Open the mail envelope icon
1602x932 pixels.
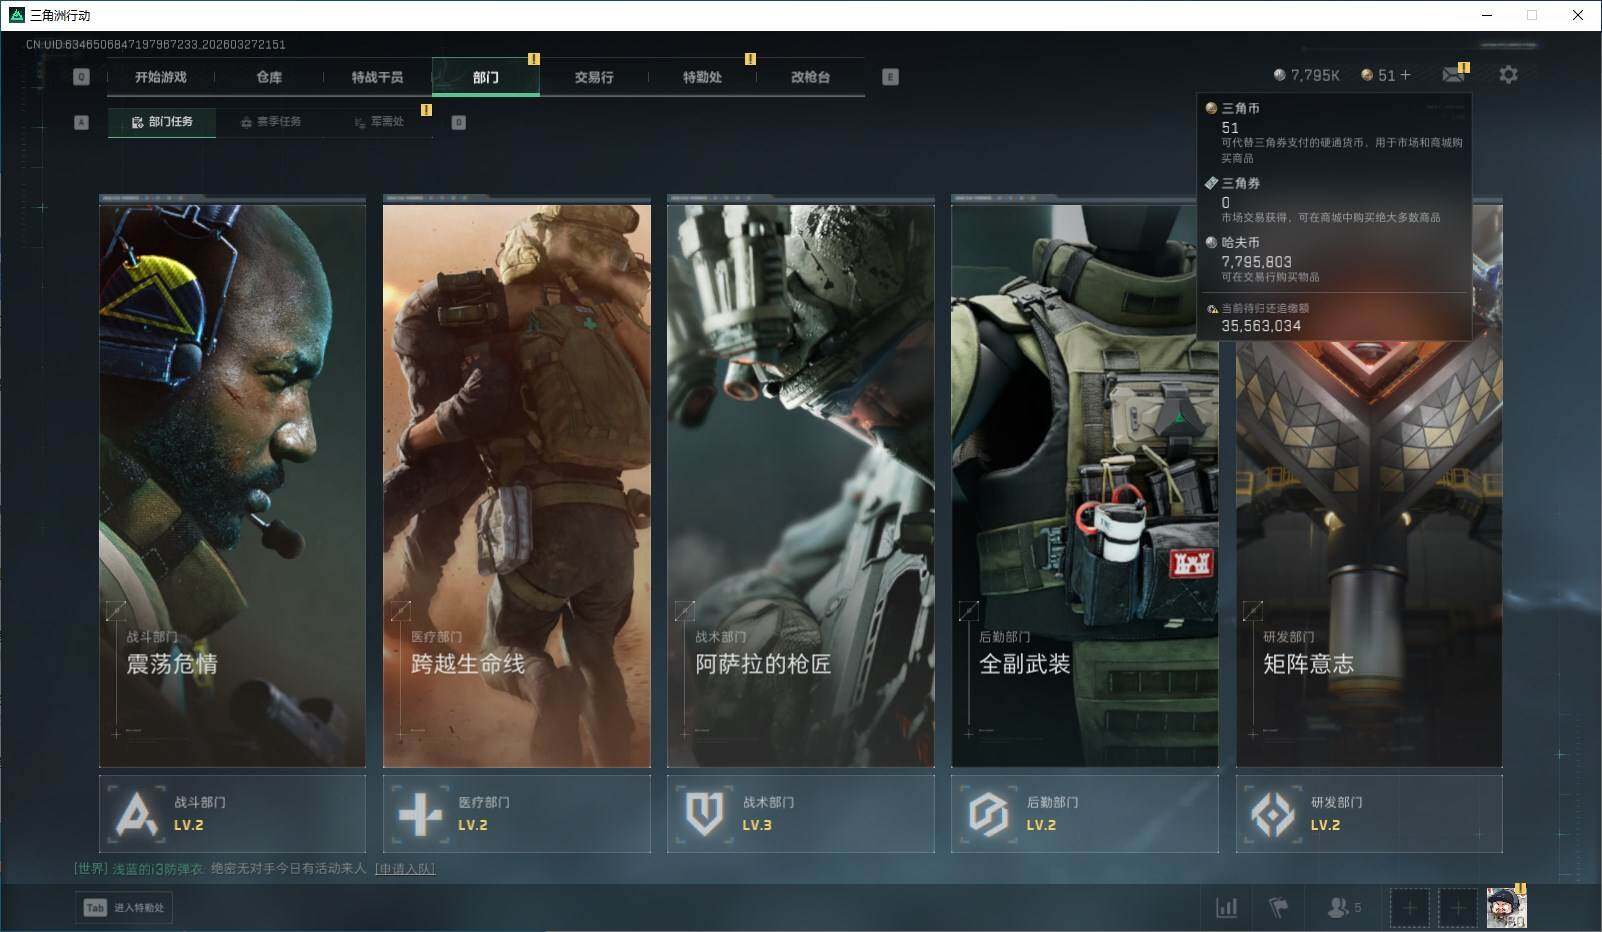1453,75
